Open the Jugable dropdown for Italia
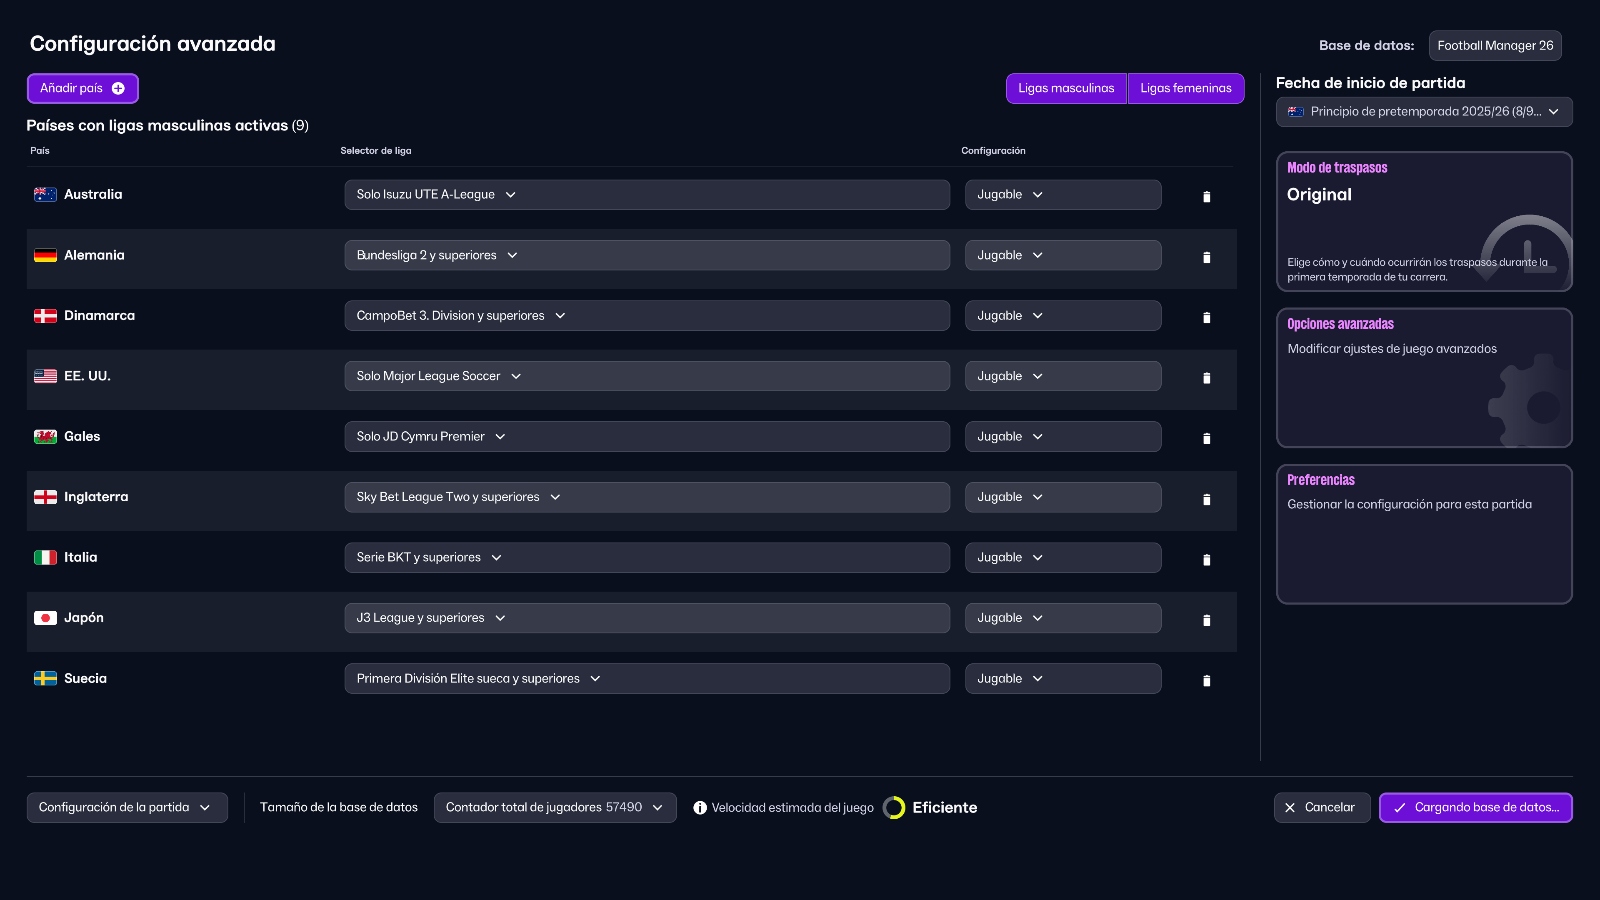The width and height of the screenshot is (1600, 900). pyautogui.click(x=1062, y=557)
